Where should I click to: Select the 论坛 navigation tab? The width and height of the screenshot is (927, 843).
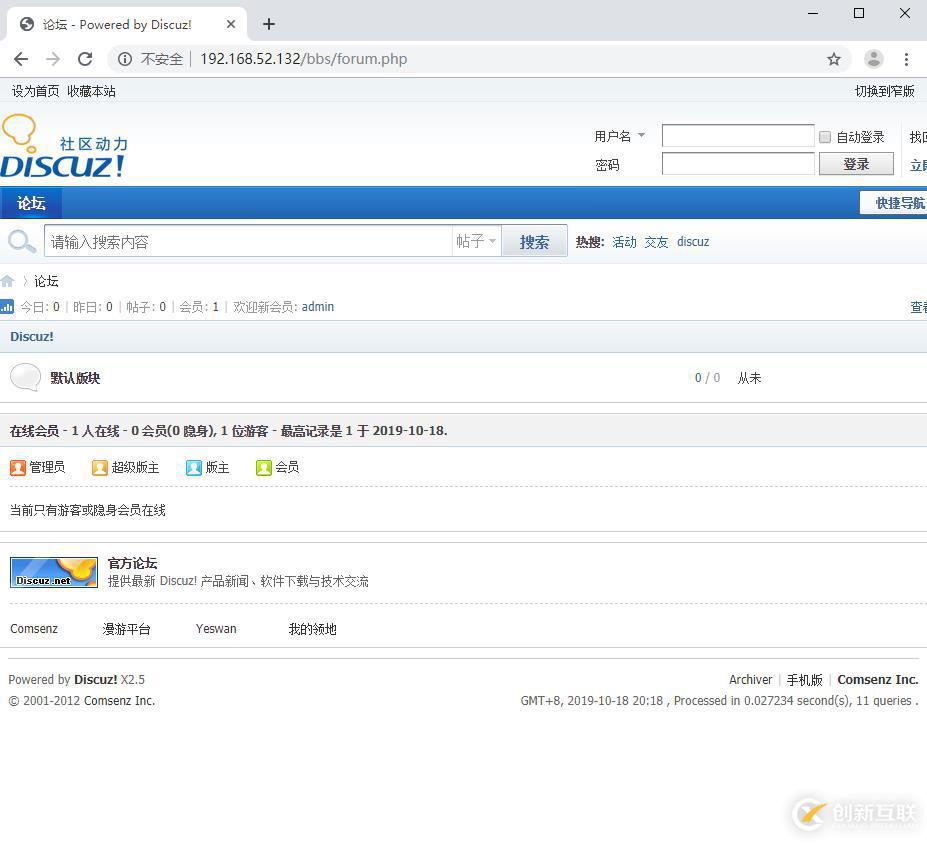tap(31, 203)
